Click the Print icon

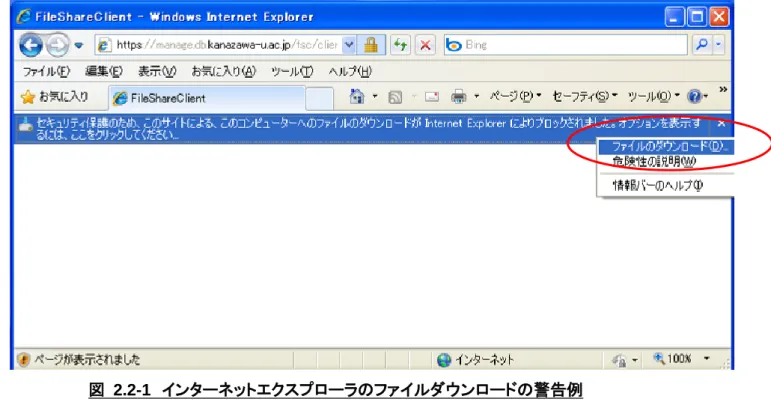[458, 97]
